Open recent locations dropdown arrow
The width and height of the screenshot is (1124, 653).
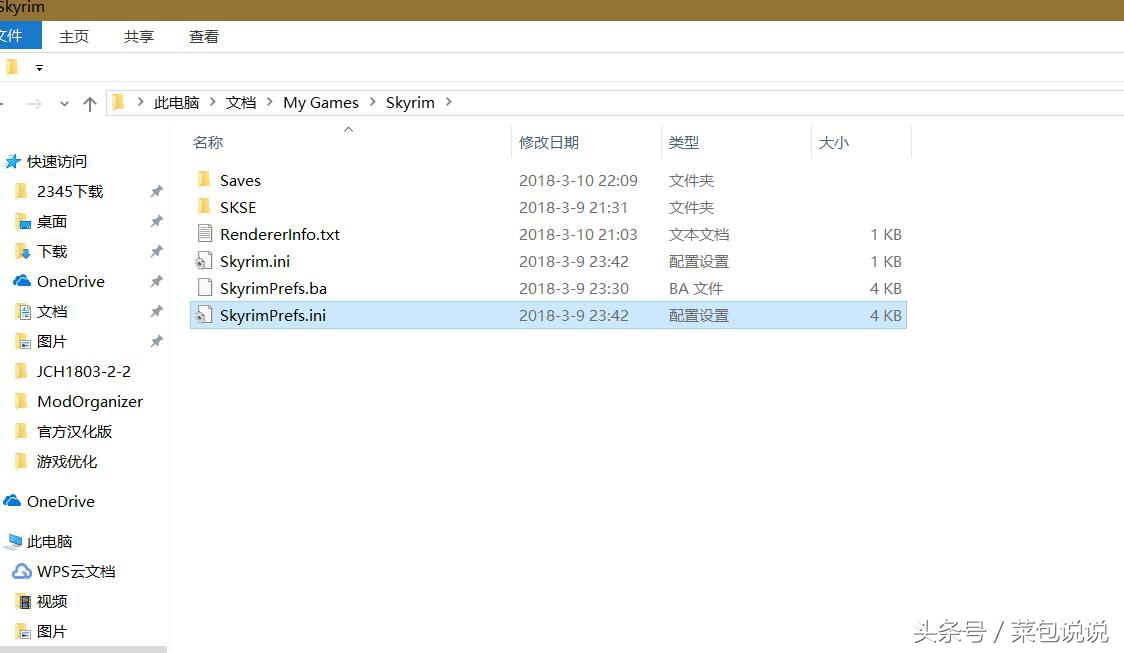coord(65,104)
